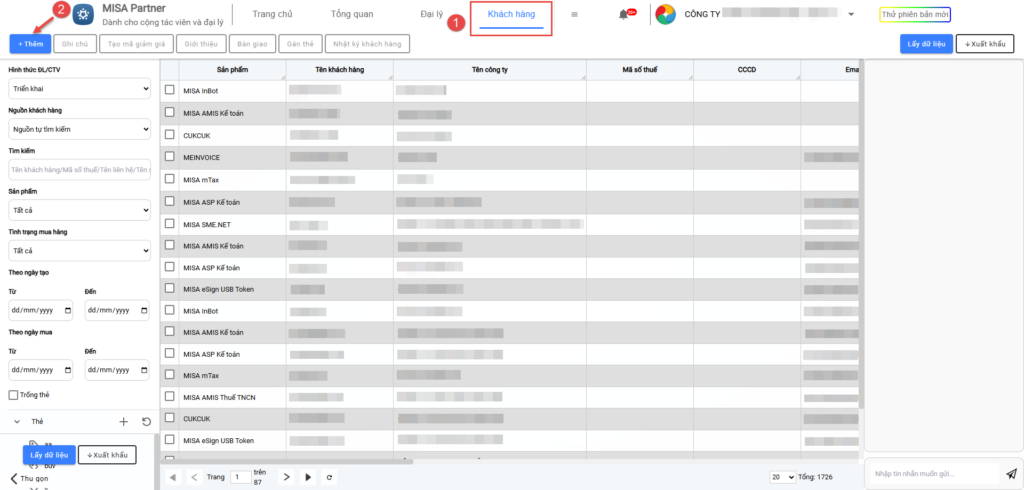Expand the company account dropdown arrow
Screen dimensions: 1024x490
point(851,15)
